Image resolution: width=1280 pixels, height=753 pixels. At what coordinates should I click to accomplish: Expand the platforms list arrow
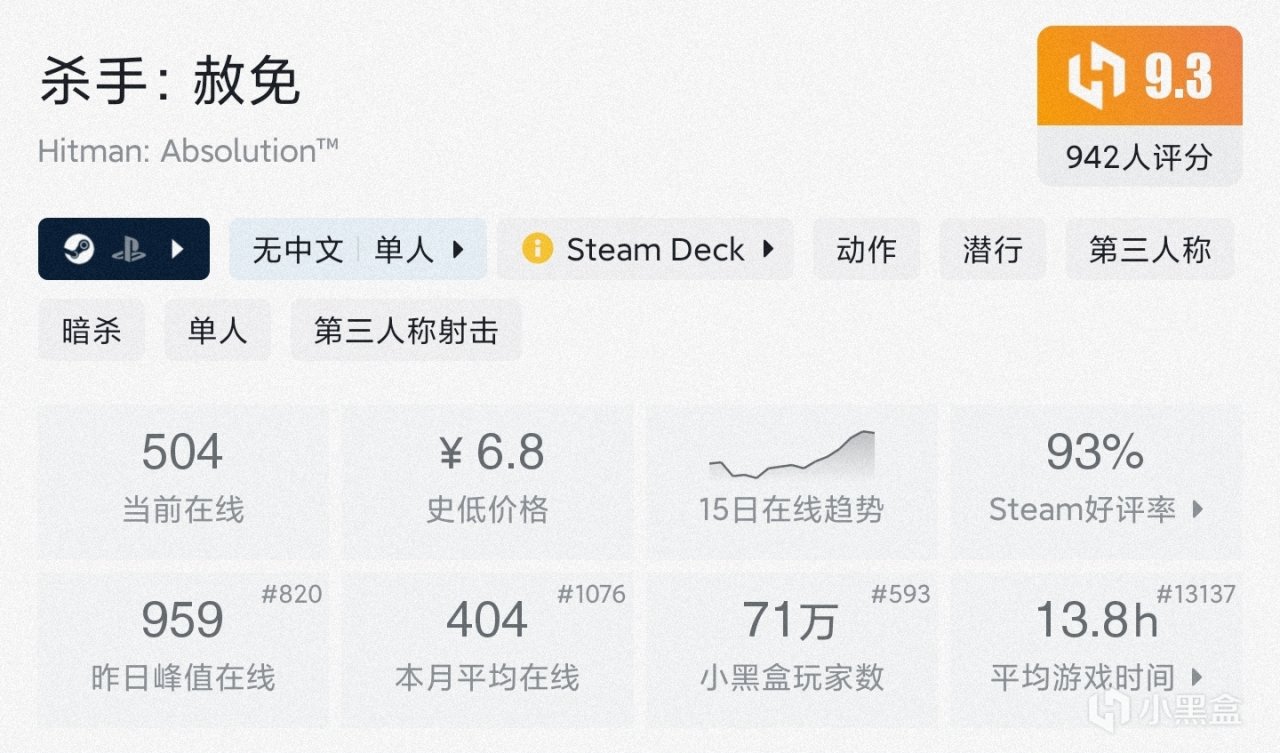tap(177, 249)
